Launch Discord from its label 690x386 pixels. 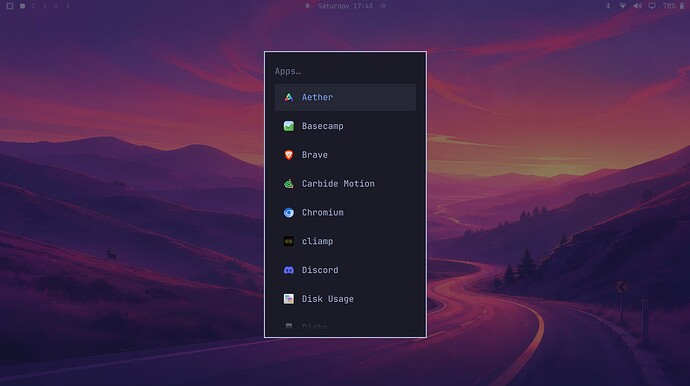pos(320,270)
